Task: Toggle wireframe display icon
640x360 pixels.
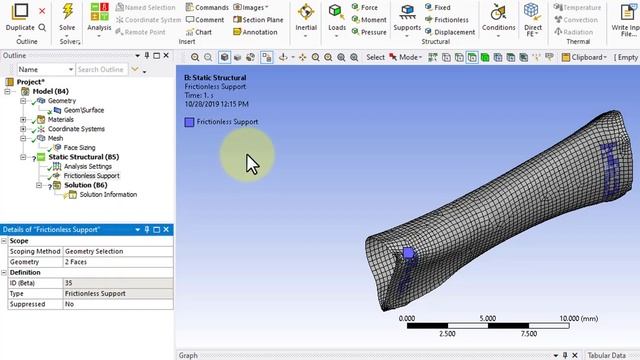Action: point(238,58)
